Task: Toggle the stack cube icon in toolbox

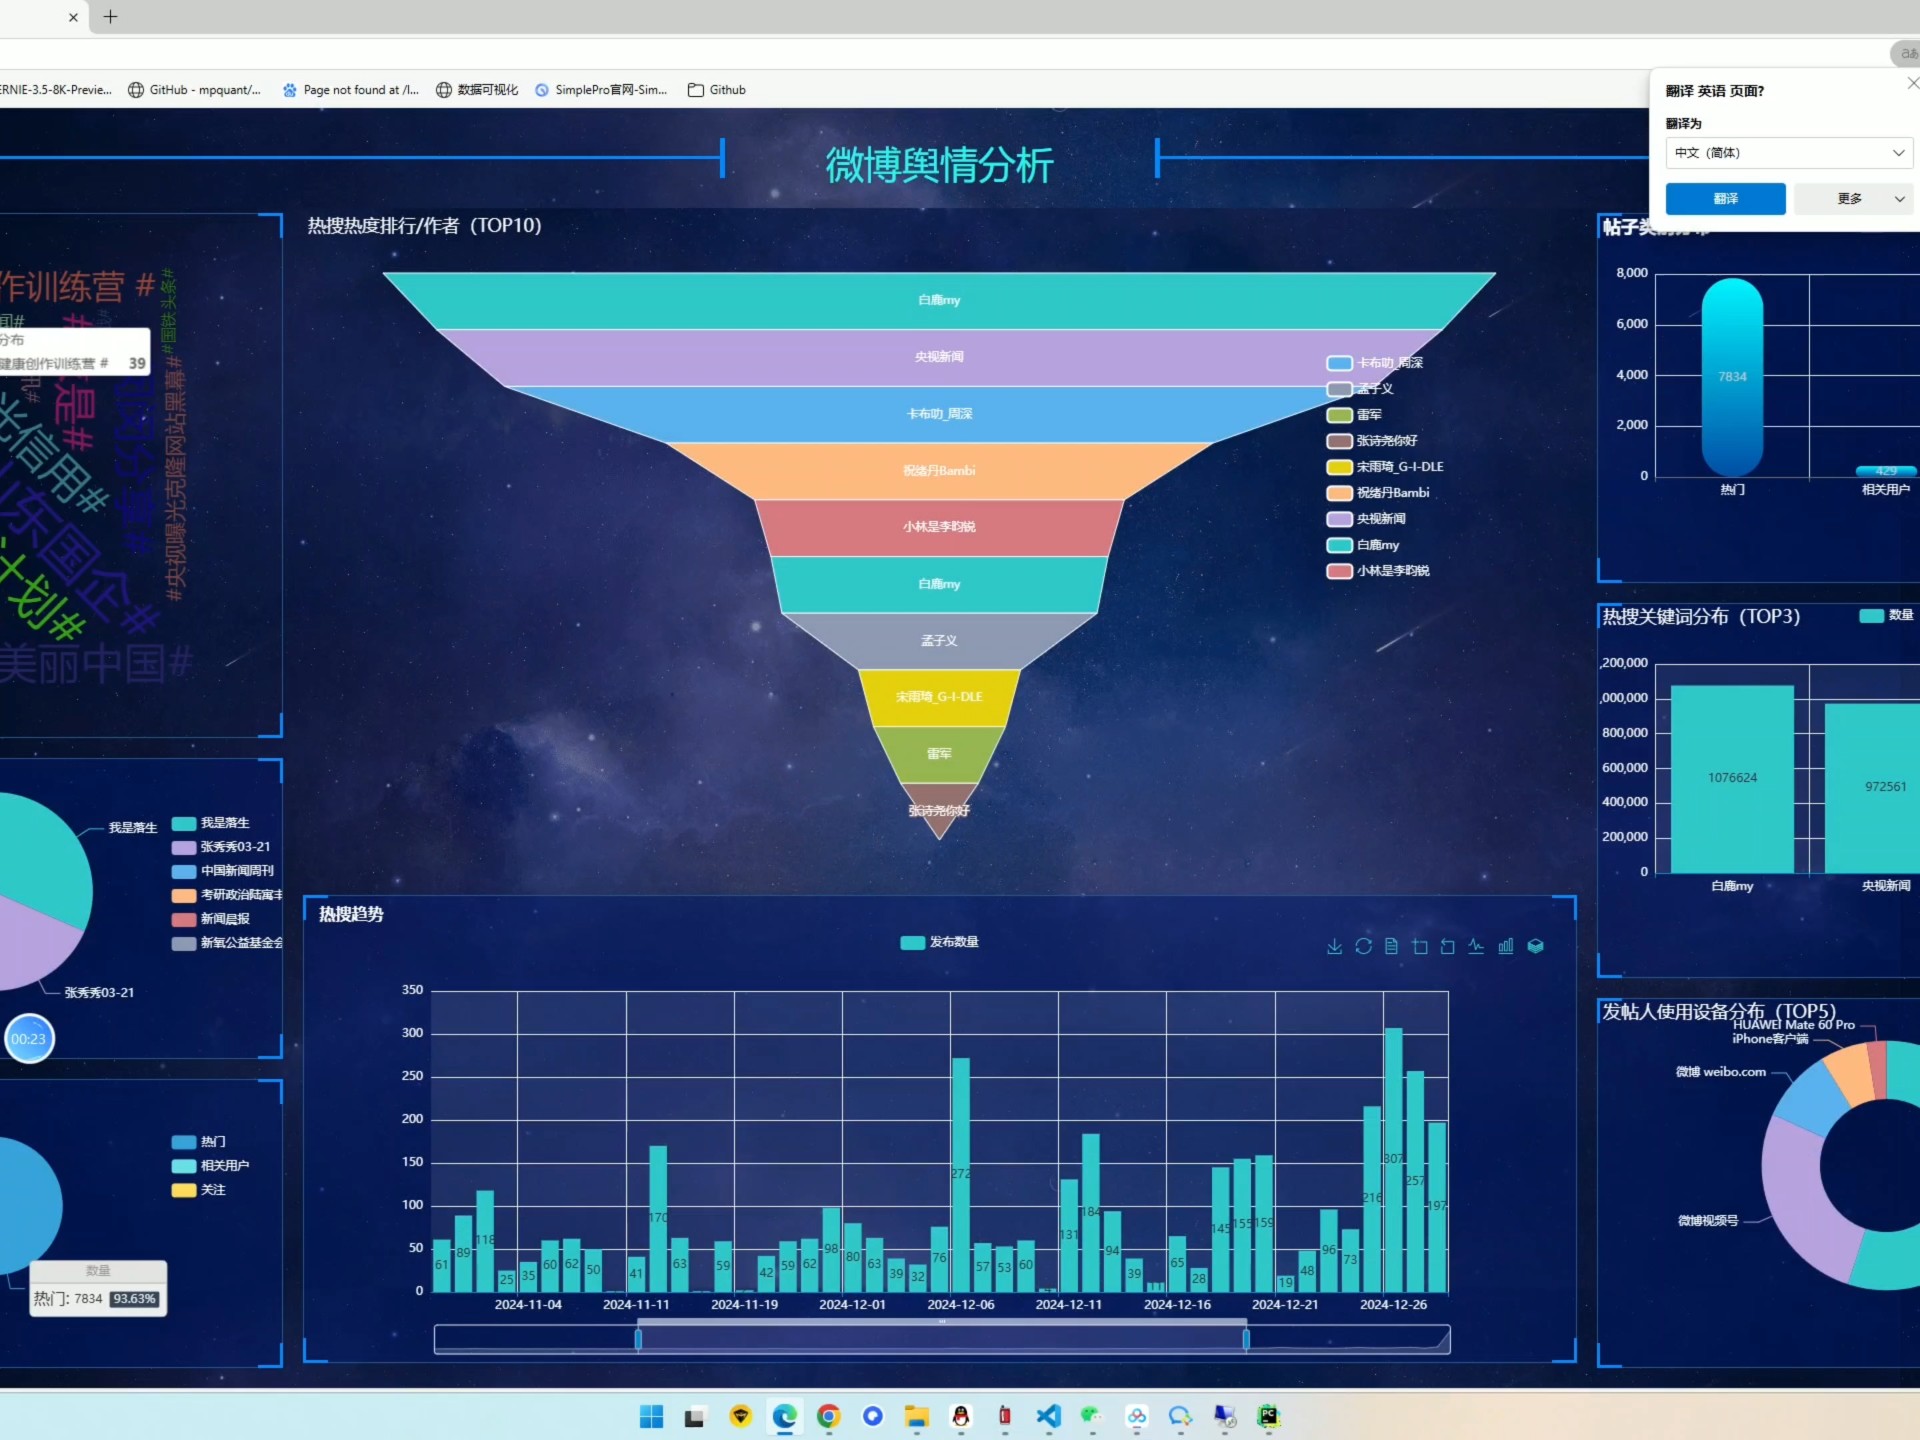Action: [1536, 946]
